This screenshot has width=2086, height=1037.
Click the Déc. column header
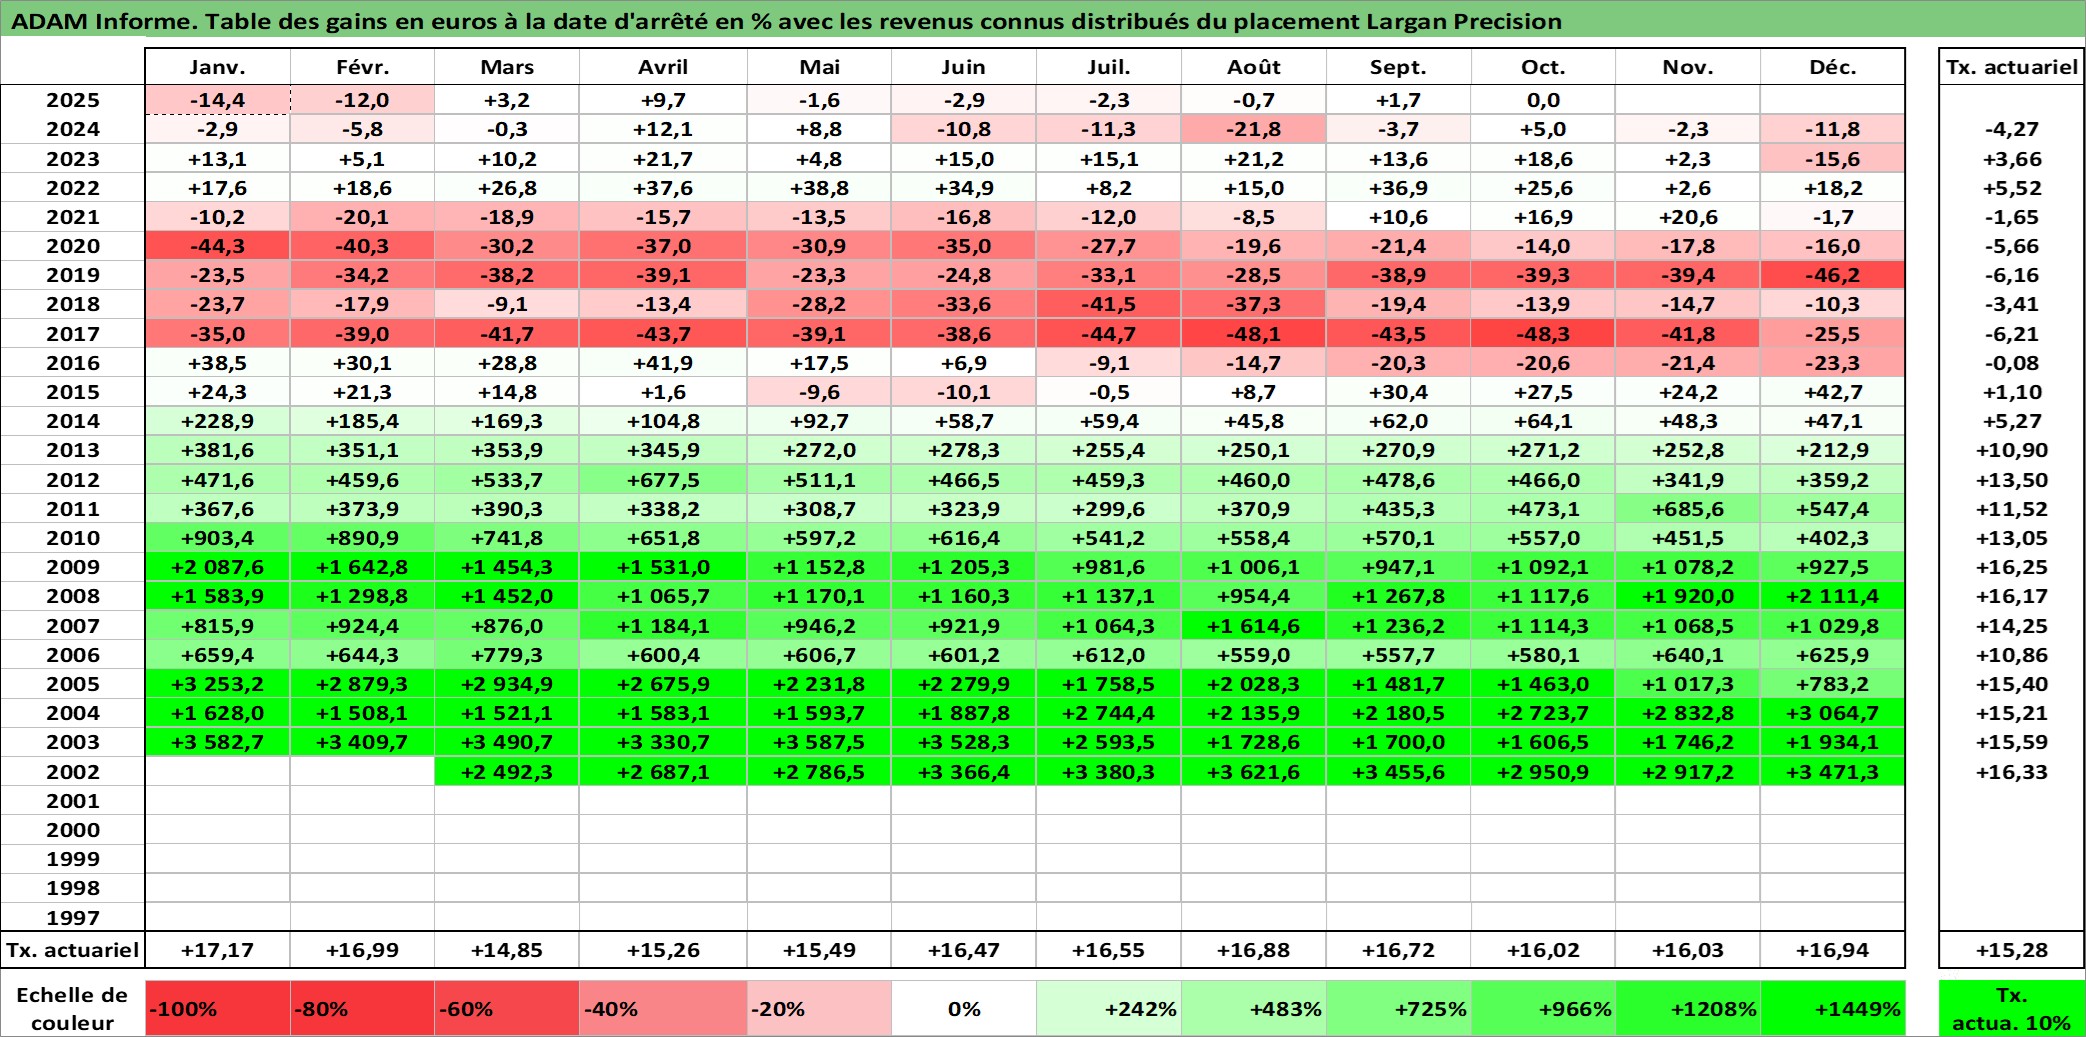point(1833,67)
